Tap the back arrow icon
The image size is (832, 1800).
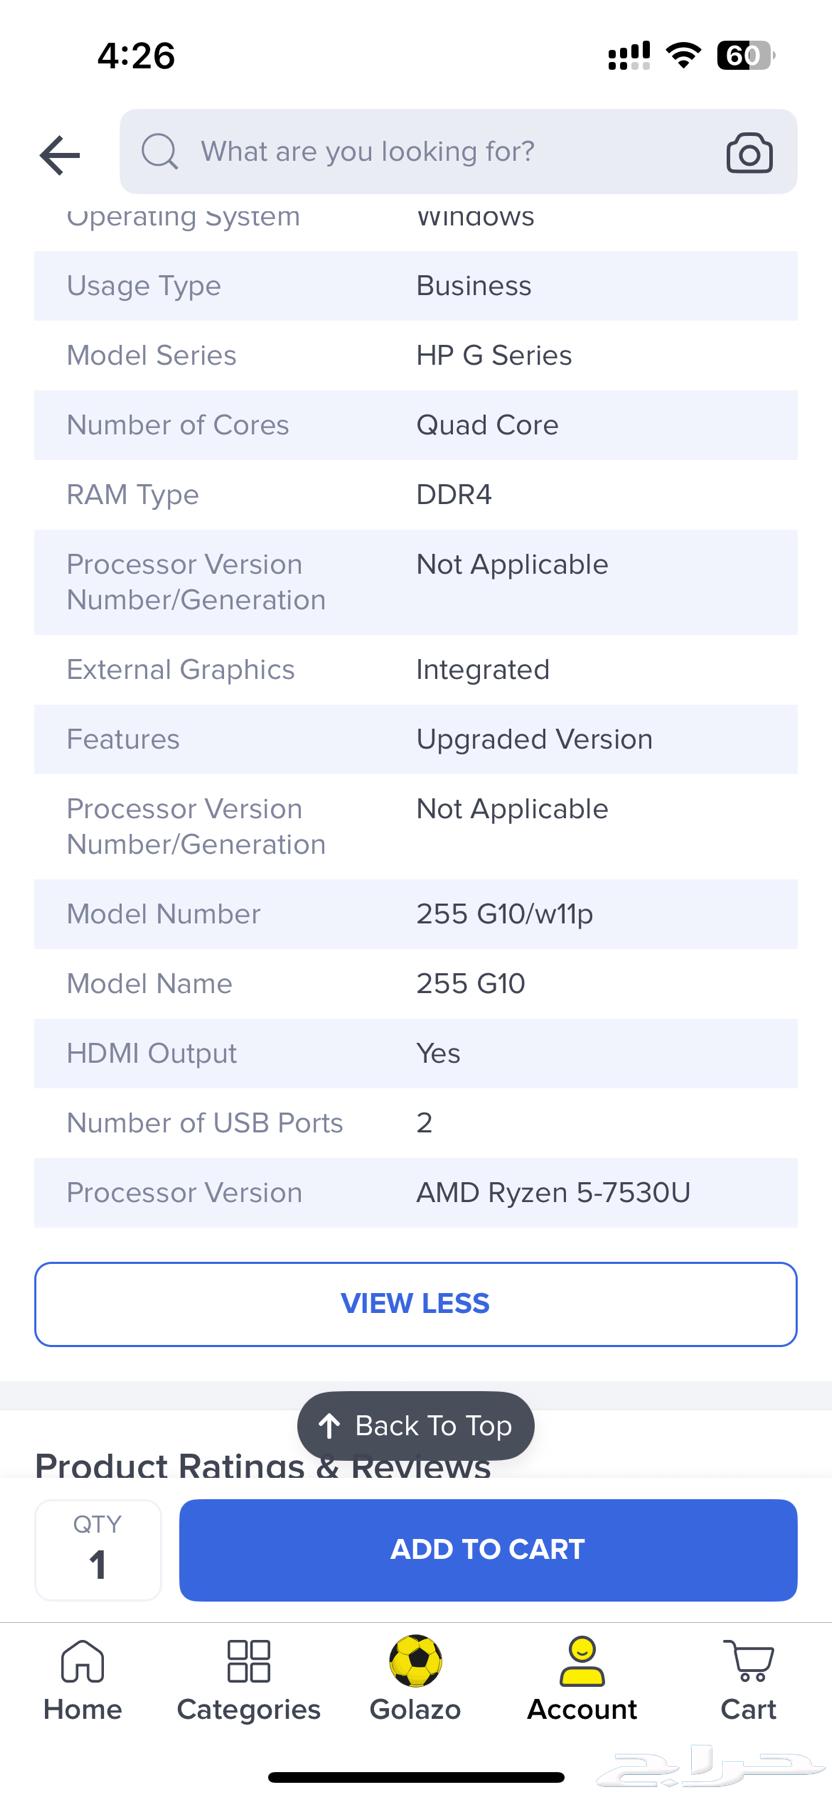click(60, 155)
